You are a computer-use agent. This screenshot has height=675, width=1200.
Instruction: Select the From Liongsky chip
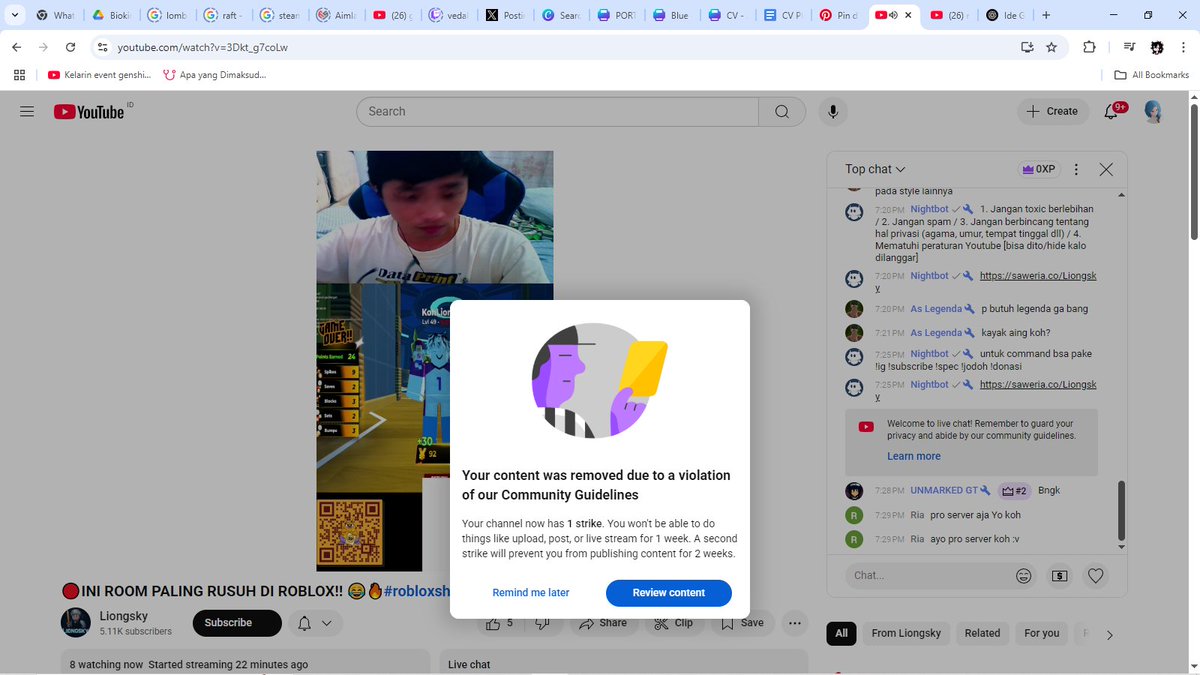click(x=906, y=633)
